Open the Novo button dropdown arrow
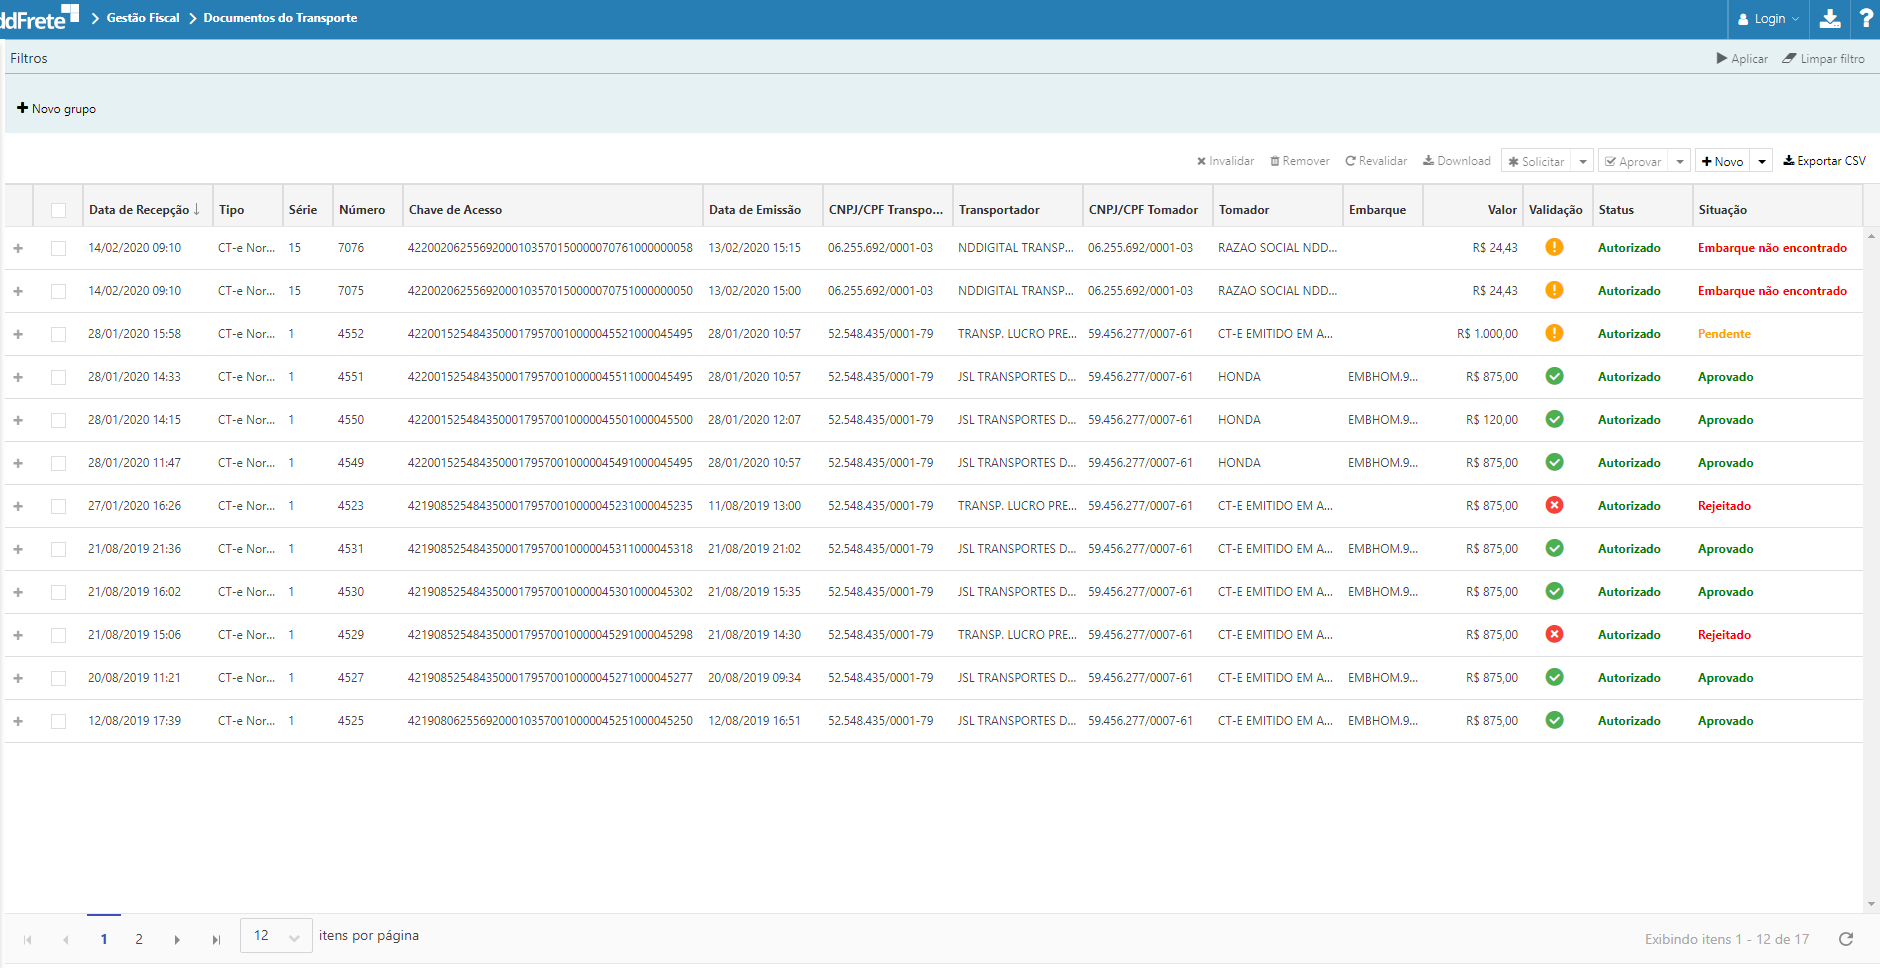 pos(1762,162)
